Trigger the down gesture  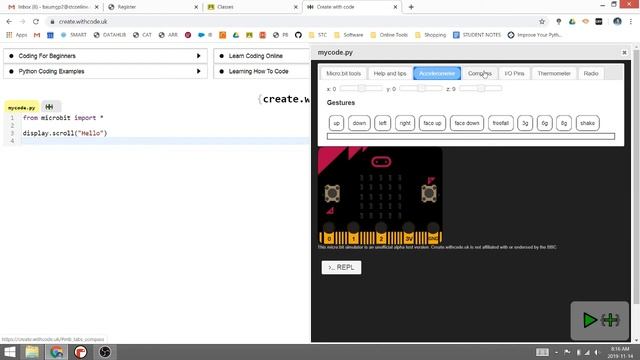coord(359,123)
